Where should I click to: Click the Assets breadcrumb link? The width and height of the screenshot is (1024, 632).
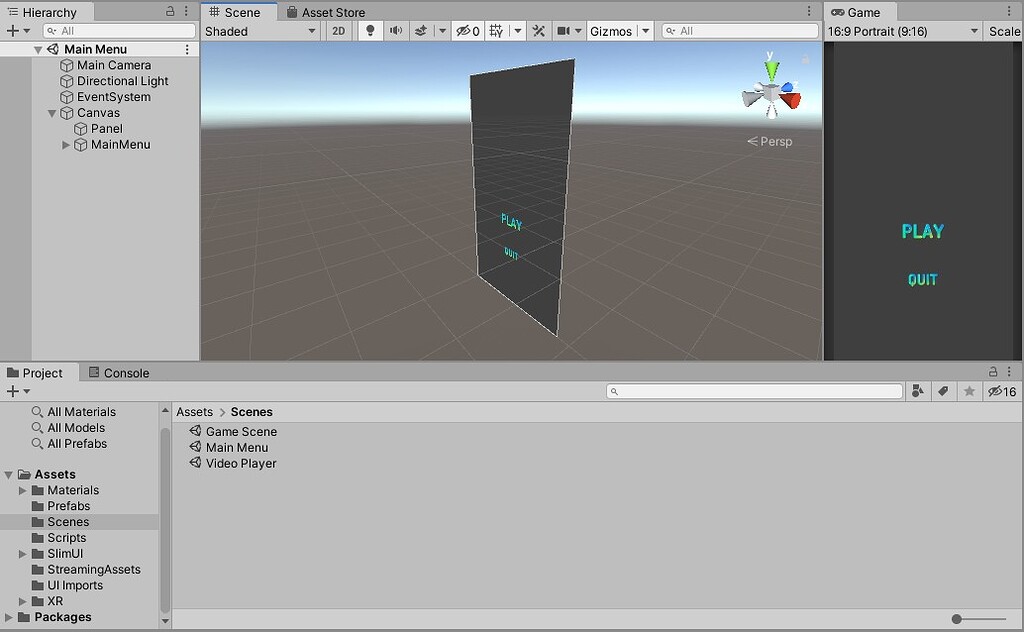194,411
